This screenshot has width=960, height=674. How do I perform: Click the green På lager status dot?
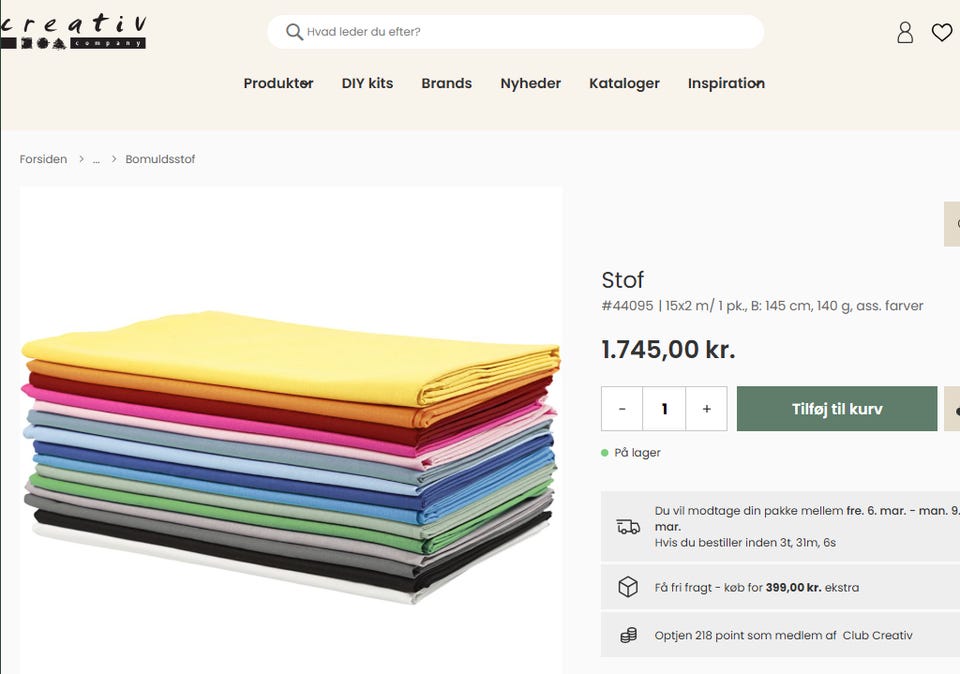pos(605,453)
